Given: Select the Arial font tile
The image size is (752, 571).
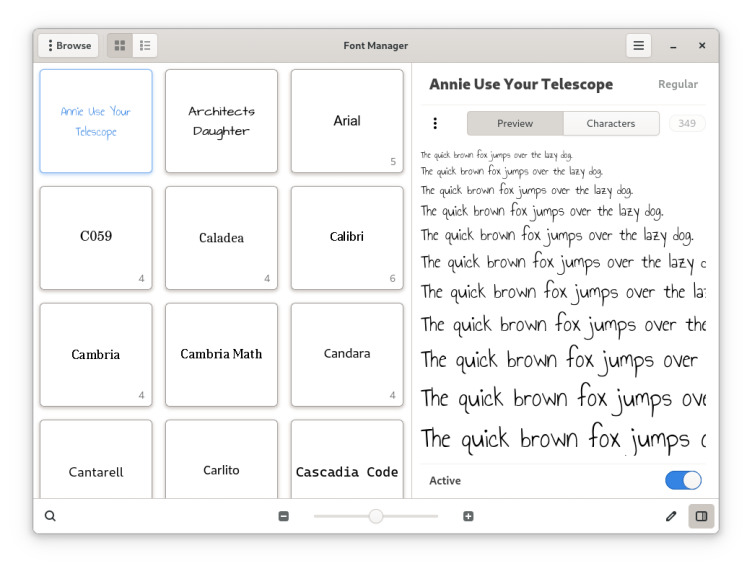Looking at the screenshot, I should (347, 121).
